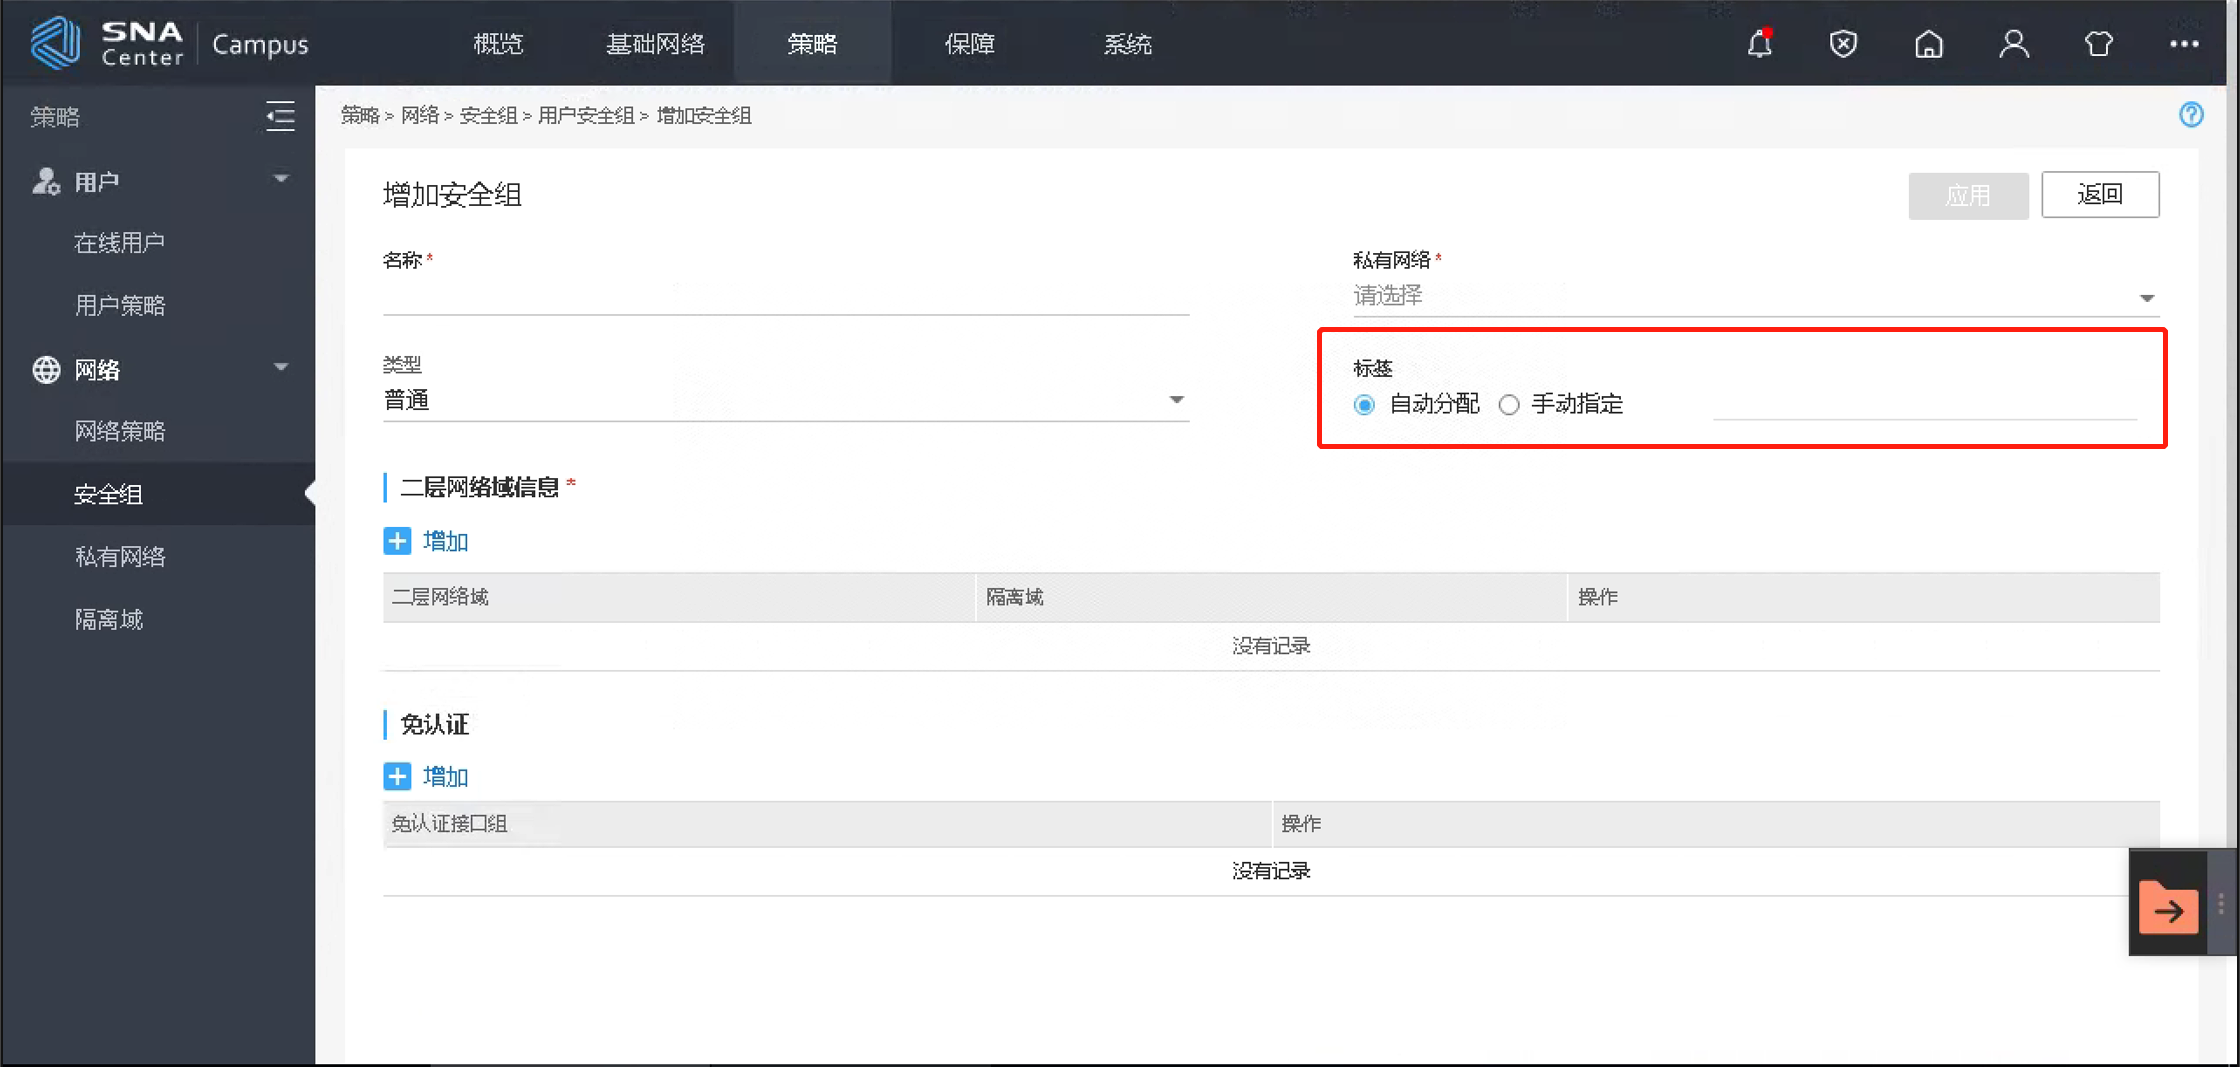Click the 返回 button

coord(2099,194)
